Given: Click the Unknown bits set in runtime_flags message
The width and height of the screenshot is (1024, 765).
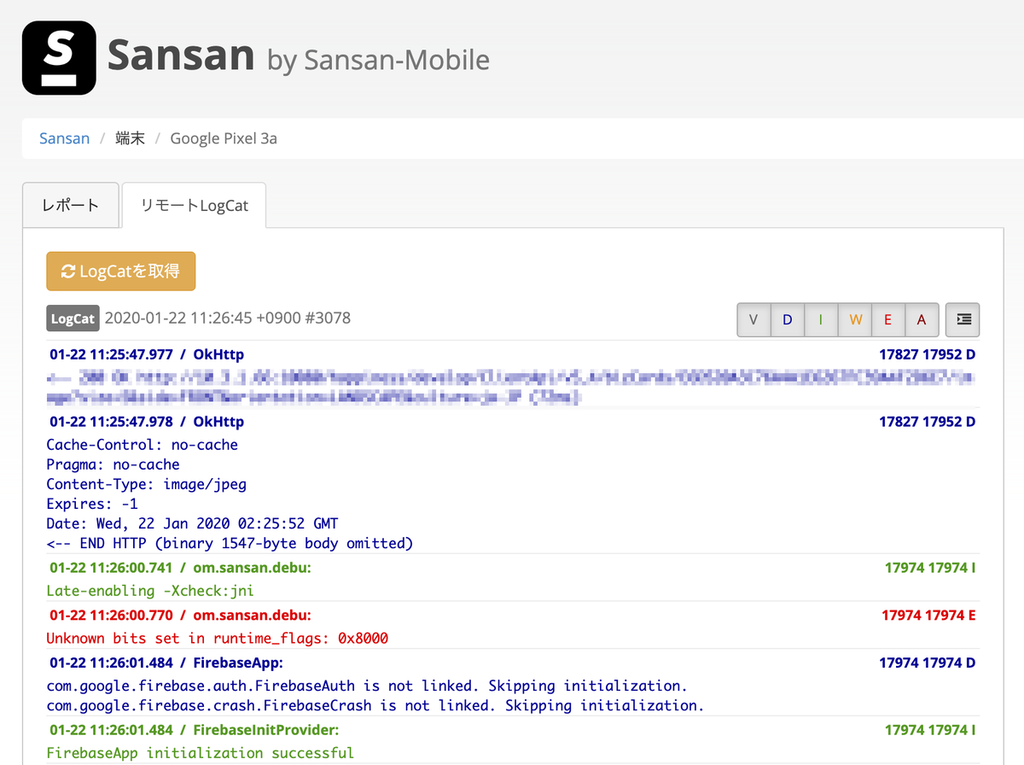Looking at the screenshot, I should [x=217, y=638].
